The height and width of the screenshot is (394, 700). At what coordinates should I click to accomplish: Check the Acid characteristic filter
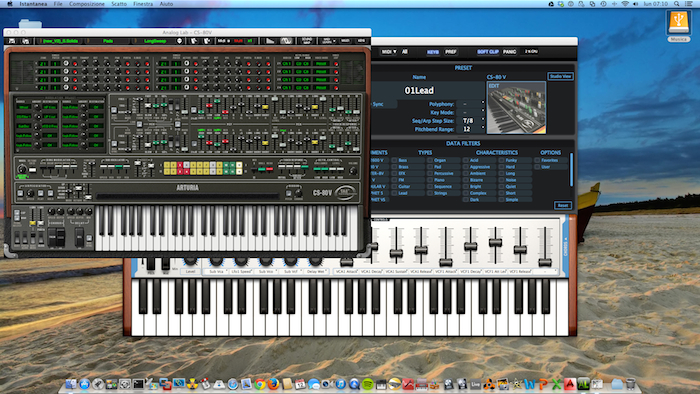(x=466, y=160)
